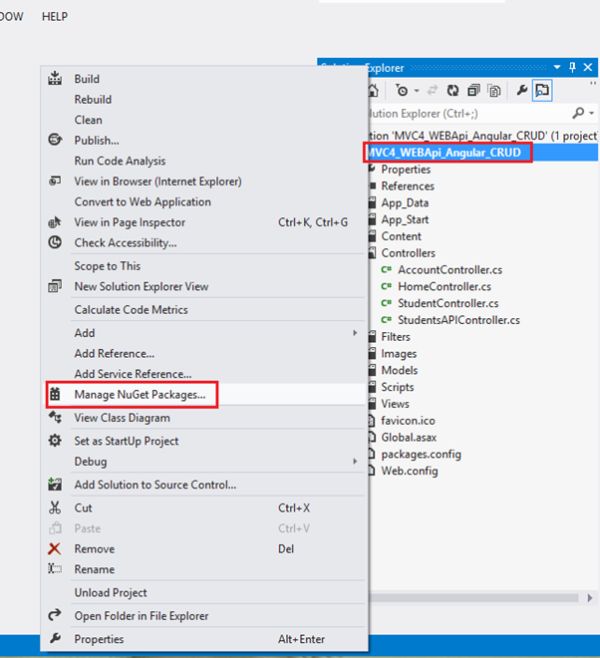Click the Build icon in context menu

[x=55, y=78]
